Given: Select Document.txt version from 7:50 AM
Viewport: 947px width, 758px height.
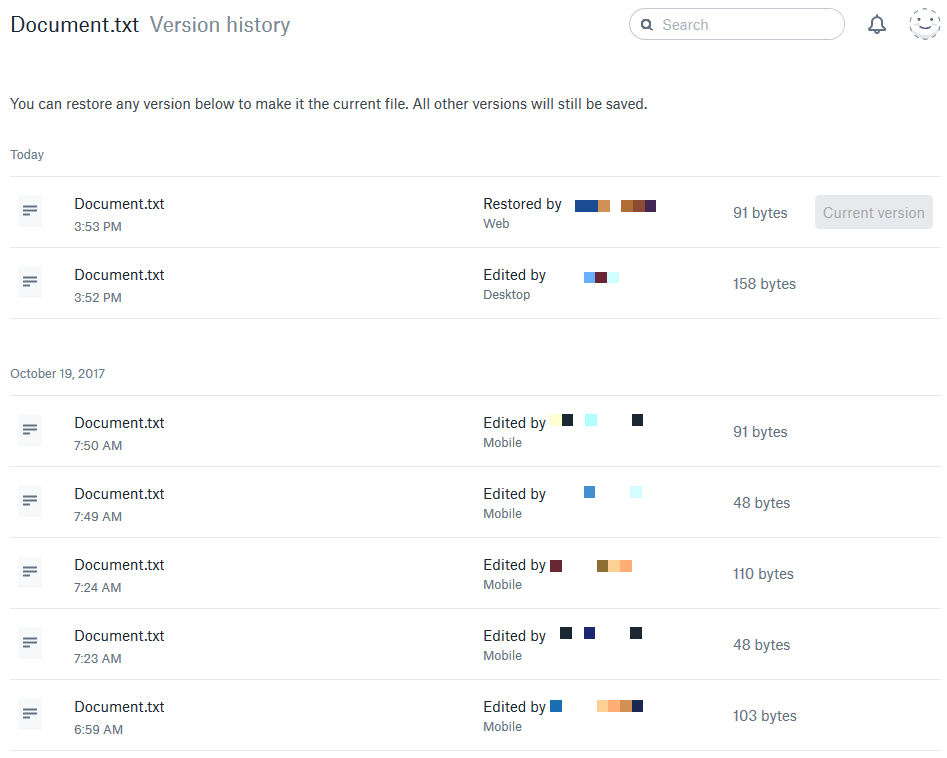Looking at the screenshot, I should (x=119, y=423).
